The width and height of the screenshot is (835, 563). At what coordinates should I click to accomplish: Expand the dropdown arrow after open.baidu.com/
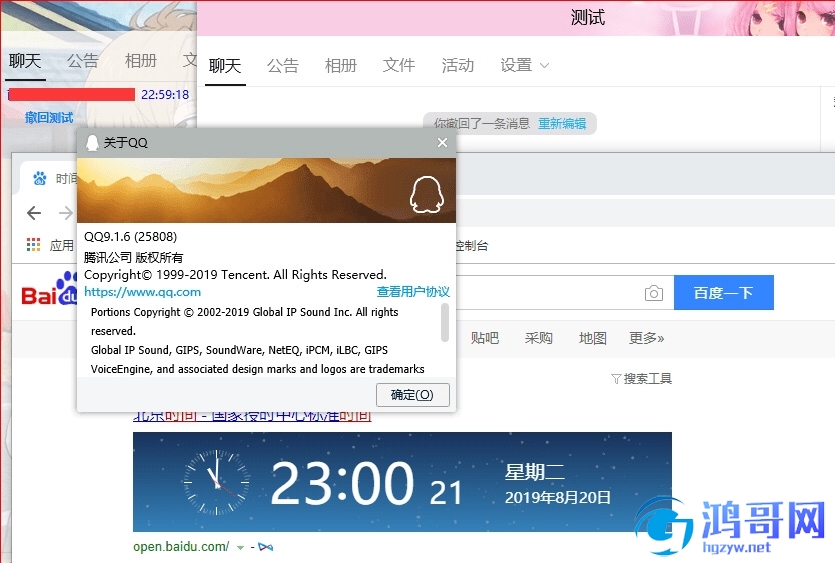(240, 548)
